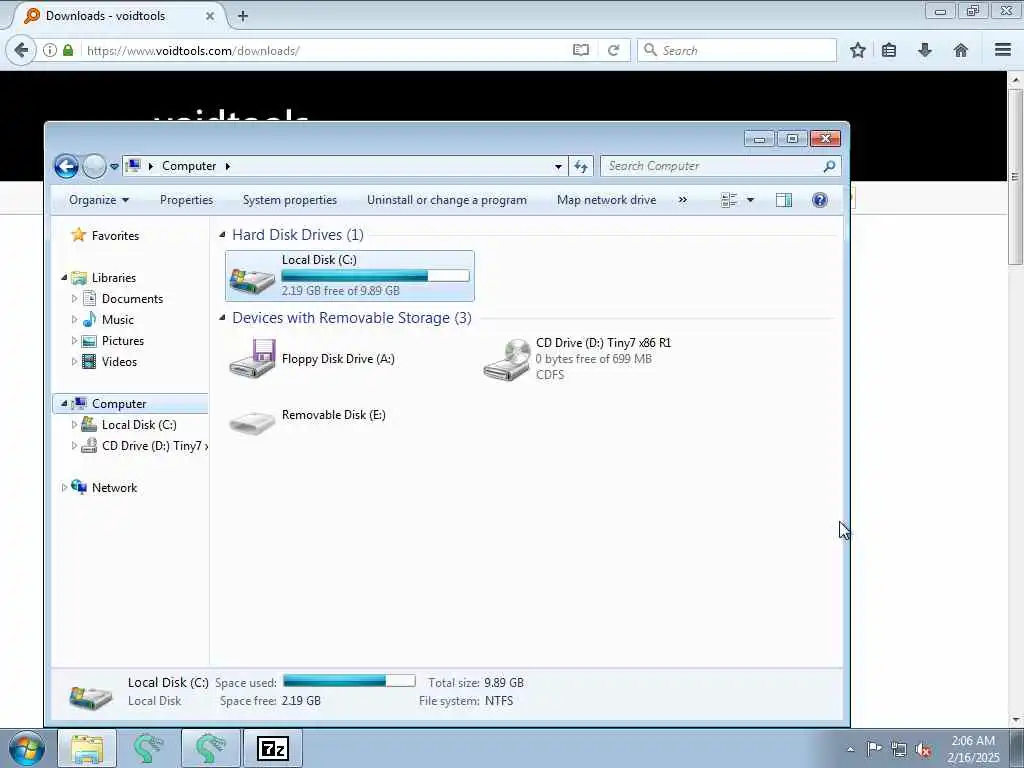
Task: Open the view options dropdown arrow
Action: click(750, 200)
